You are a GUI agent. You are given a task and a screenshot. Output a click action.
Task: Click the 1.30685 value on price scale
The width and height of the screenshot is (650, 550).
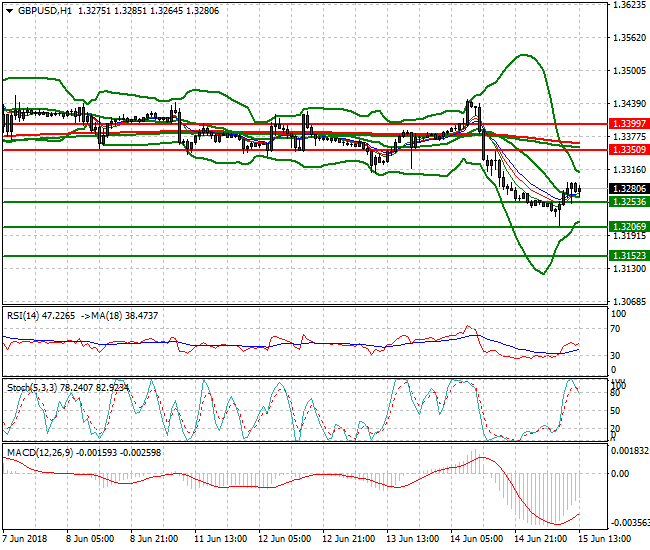(x=628, y=301)
